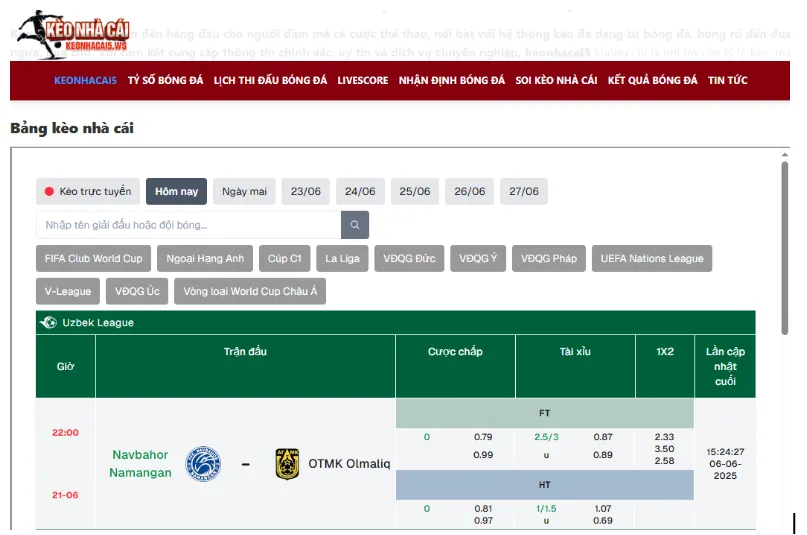Filter by VĐQG Pháp
This screenshot has height=535, width=807.
(x=549, y=258)
